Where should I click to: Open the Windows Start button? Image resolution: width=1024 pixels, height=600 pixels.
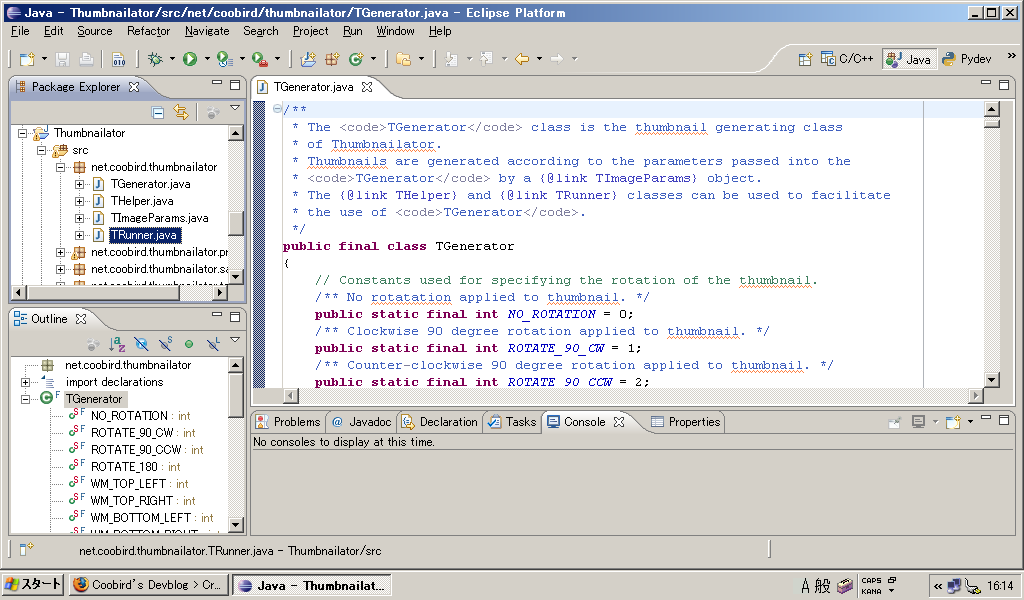coord(33,584)
